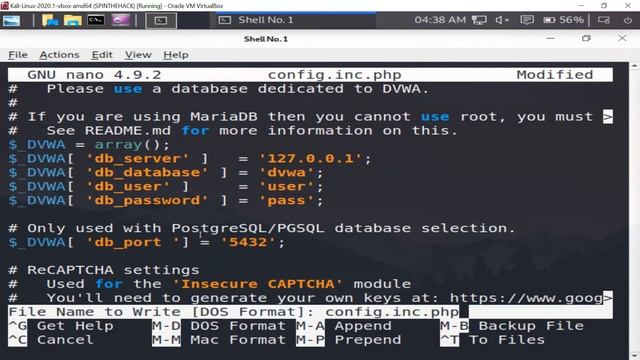Click the terminal scrollbar up arrow

coord(634,66)
